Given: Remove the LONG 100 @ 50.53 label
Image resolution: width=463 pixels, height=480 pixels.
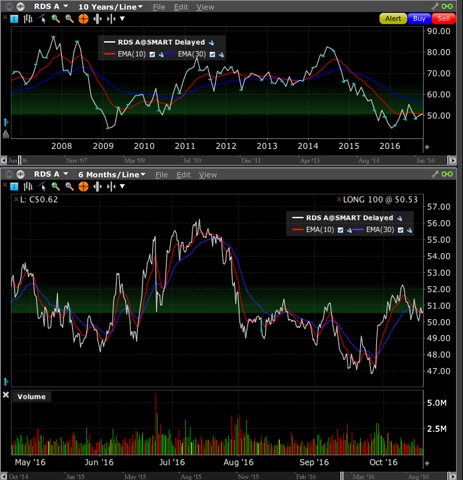Looking at the screenshot, I should pos(339,199).
